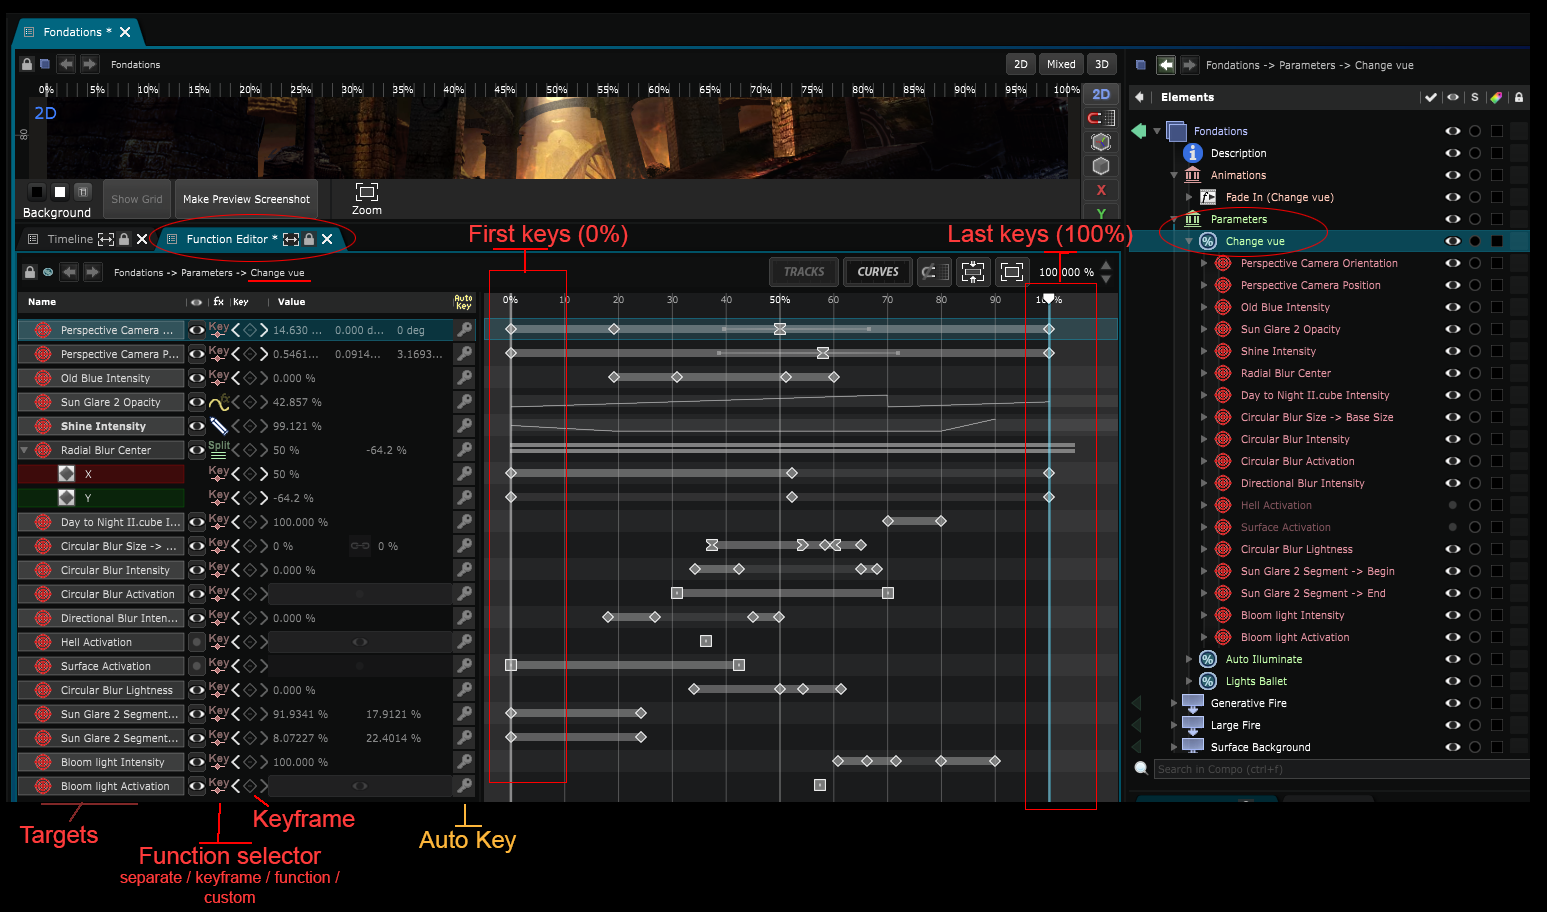The height and width of the screenshot is (912, 1547).
Task: Go to next key of Perspective Camera Orientation
Action: coord(264,330)
